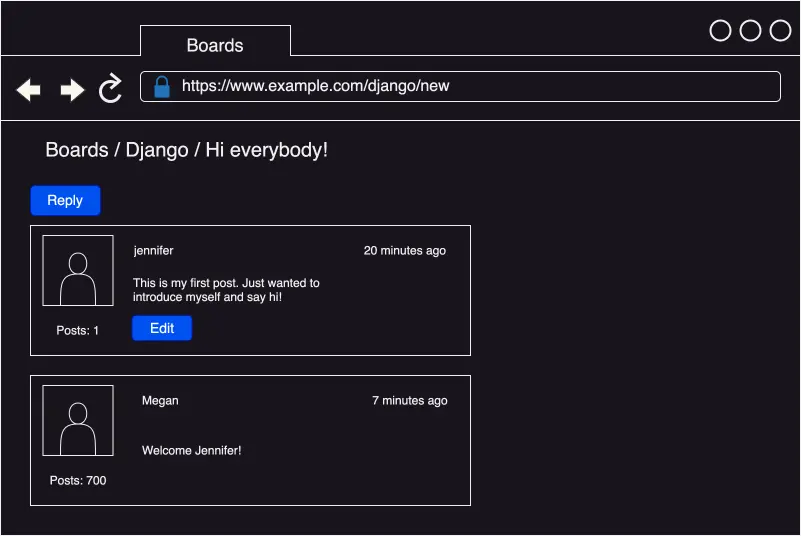Screen dimensions: 801x536
Task: Click the URL address field
Action: (460, 86)
